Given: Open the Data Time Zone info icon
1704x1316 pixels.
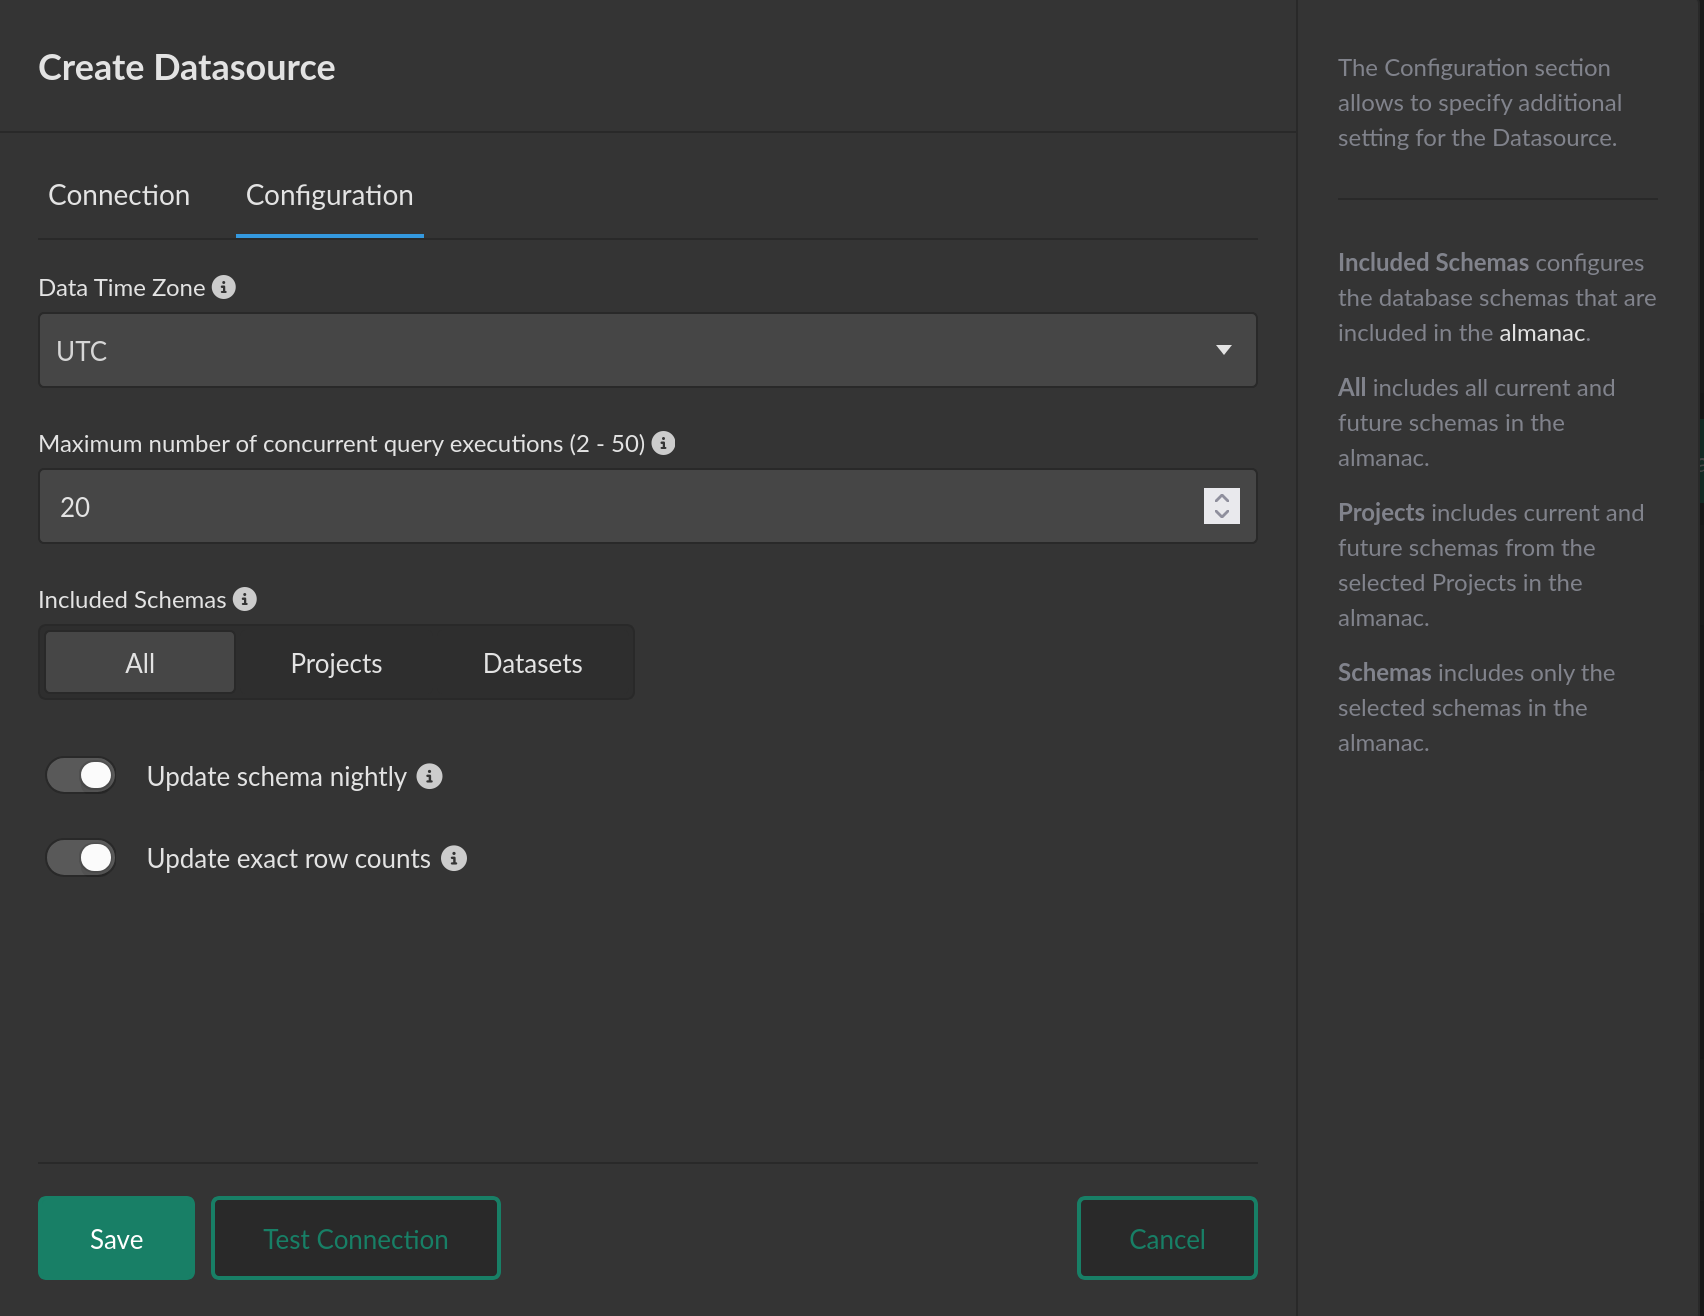Looking at the screenshot, I should [x=224, y=287].
